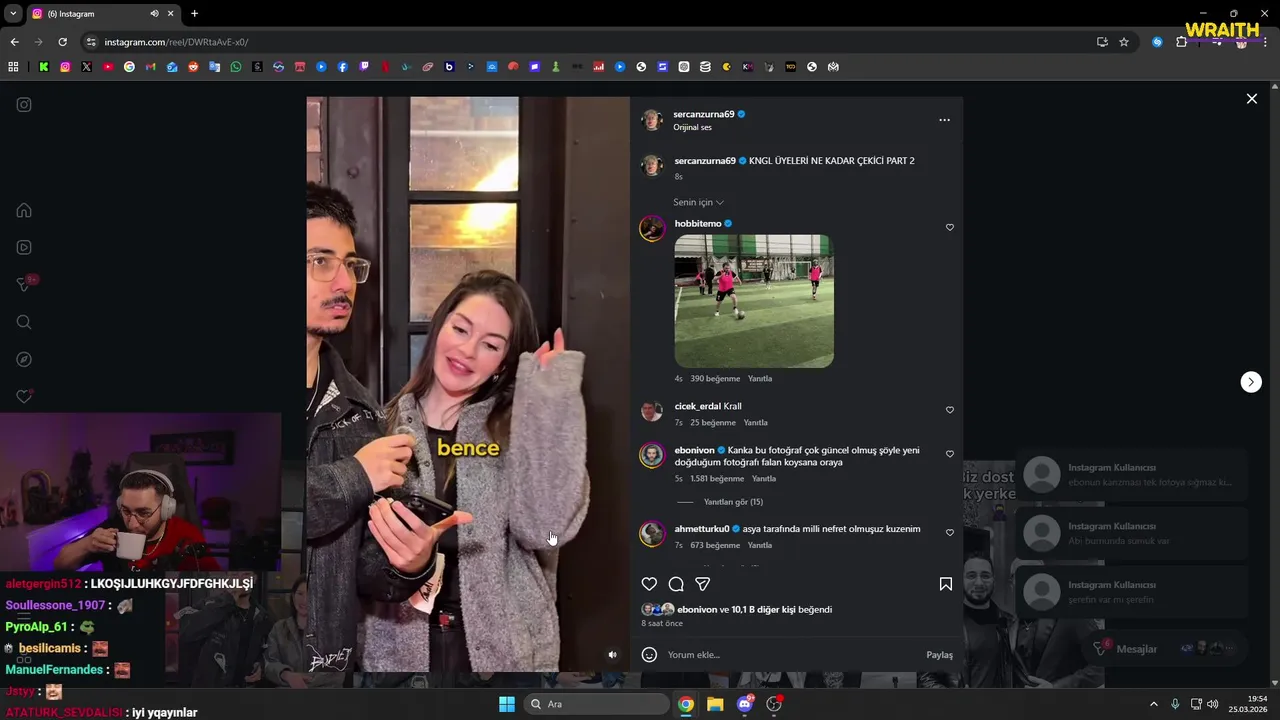Open Instagram home logo in left sidebar
Screen dimensions: 1280x720
coord(24,104)
